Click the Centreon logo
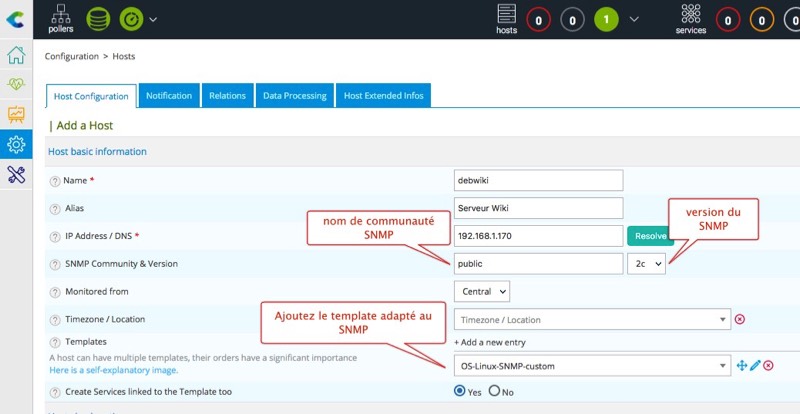 [16, 18]
